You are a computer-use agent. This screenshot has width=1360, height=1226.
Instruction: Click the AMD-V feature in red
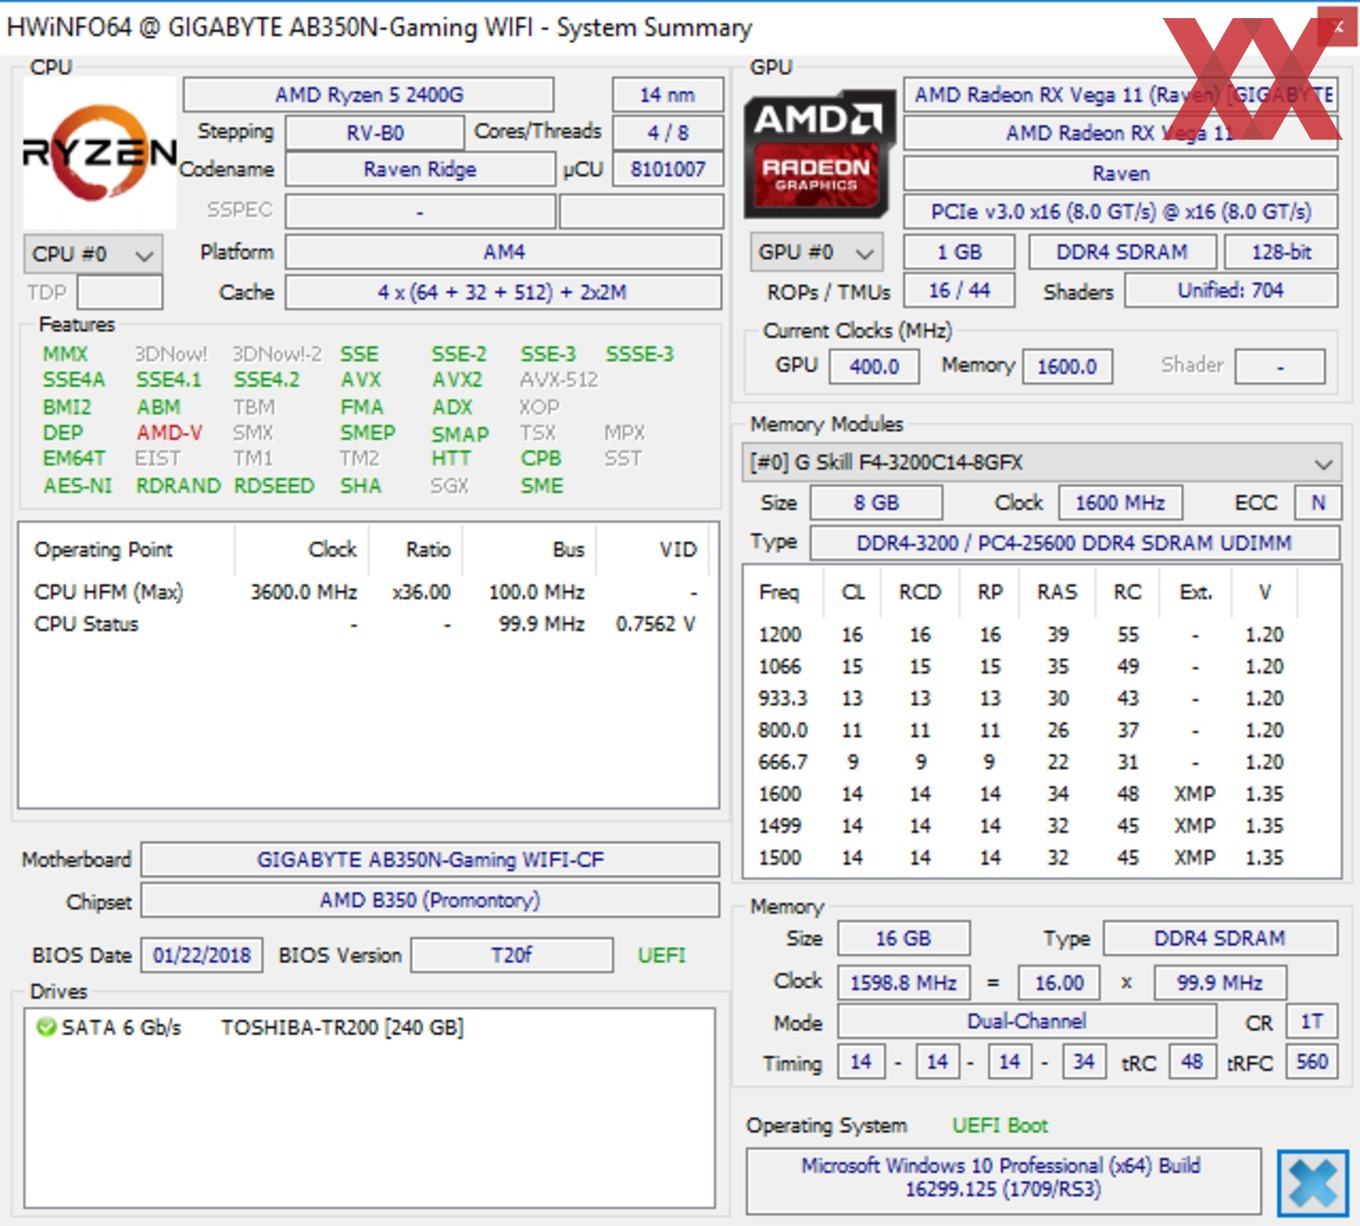[x=169, y=433]
